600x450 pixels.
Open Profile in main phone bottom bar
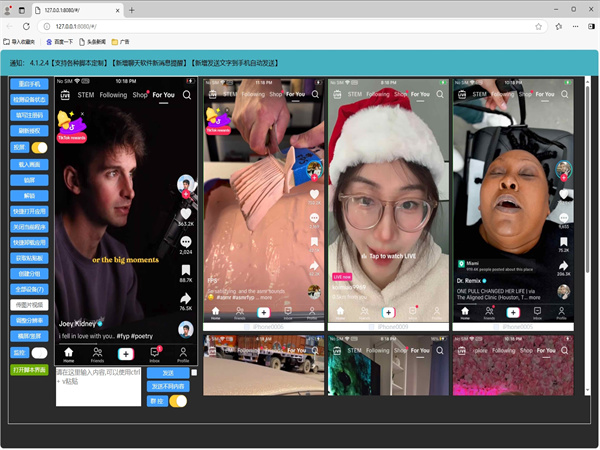183,353
